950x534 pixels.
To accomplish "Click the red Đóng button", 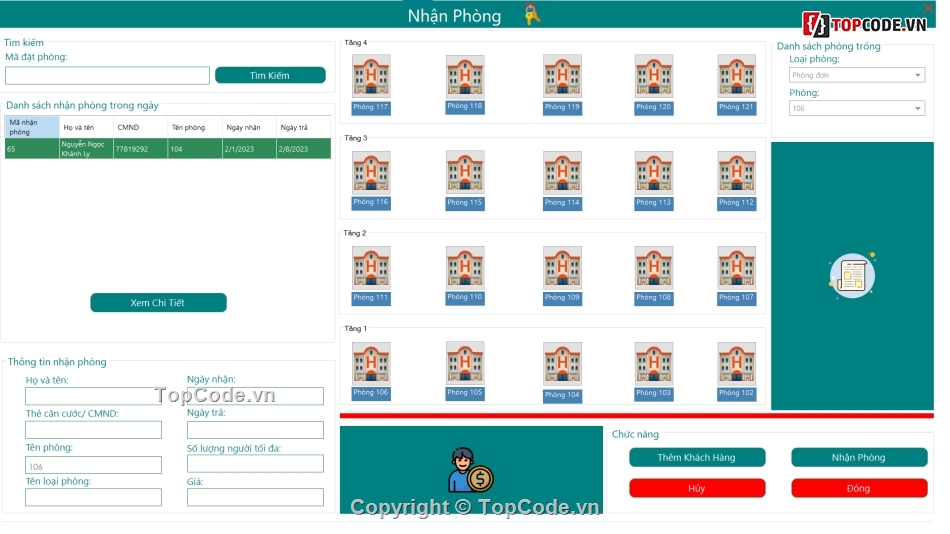I will [x=858, y=488].
